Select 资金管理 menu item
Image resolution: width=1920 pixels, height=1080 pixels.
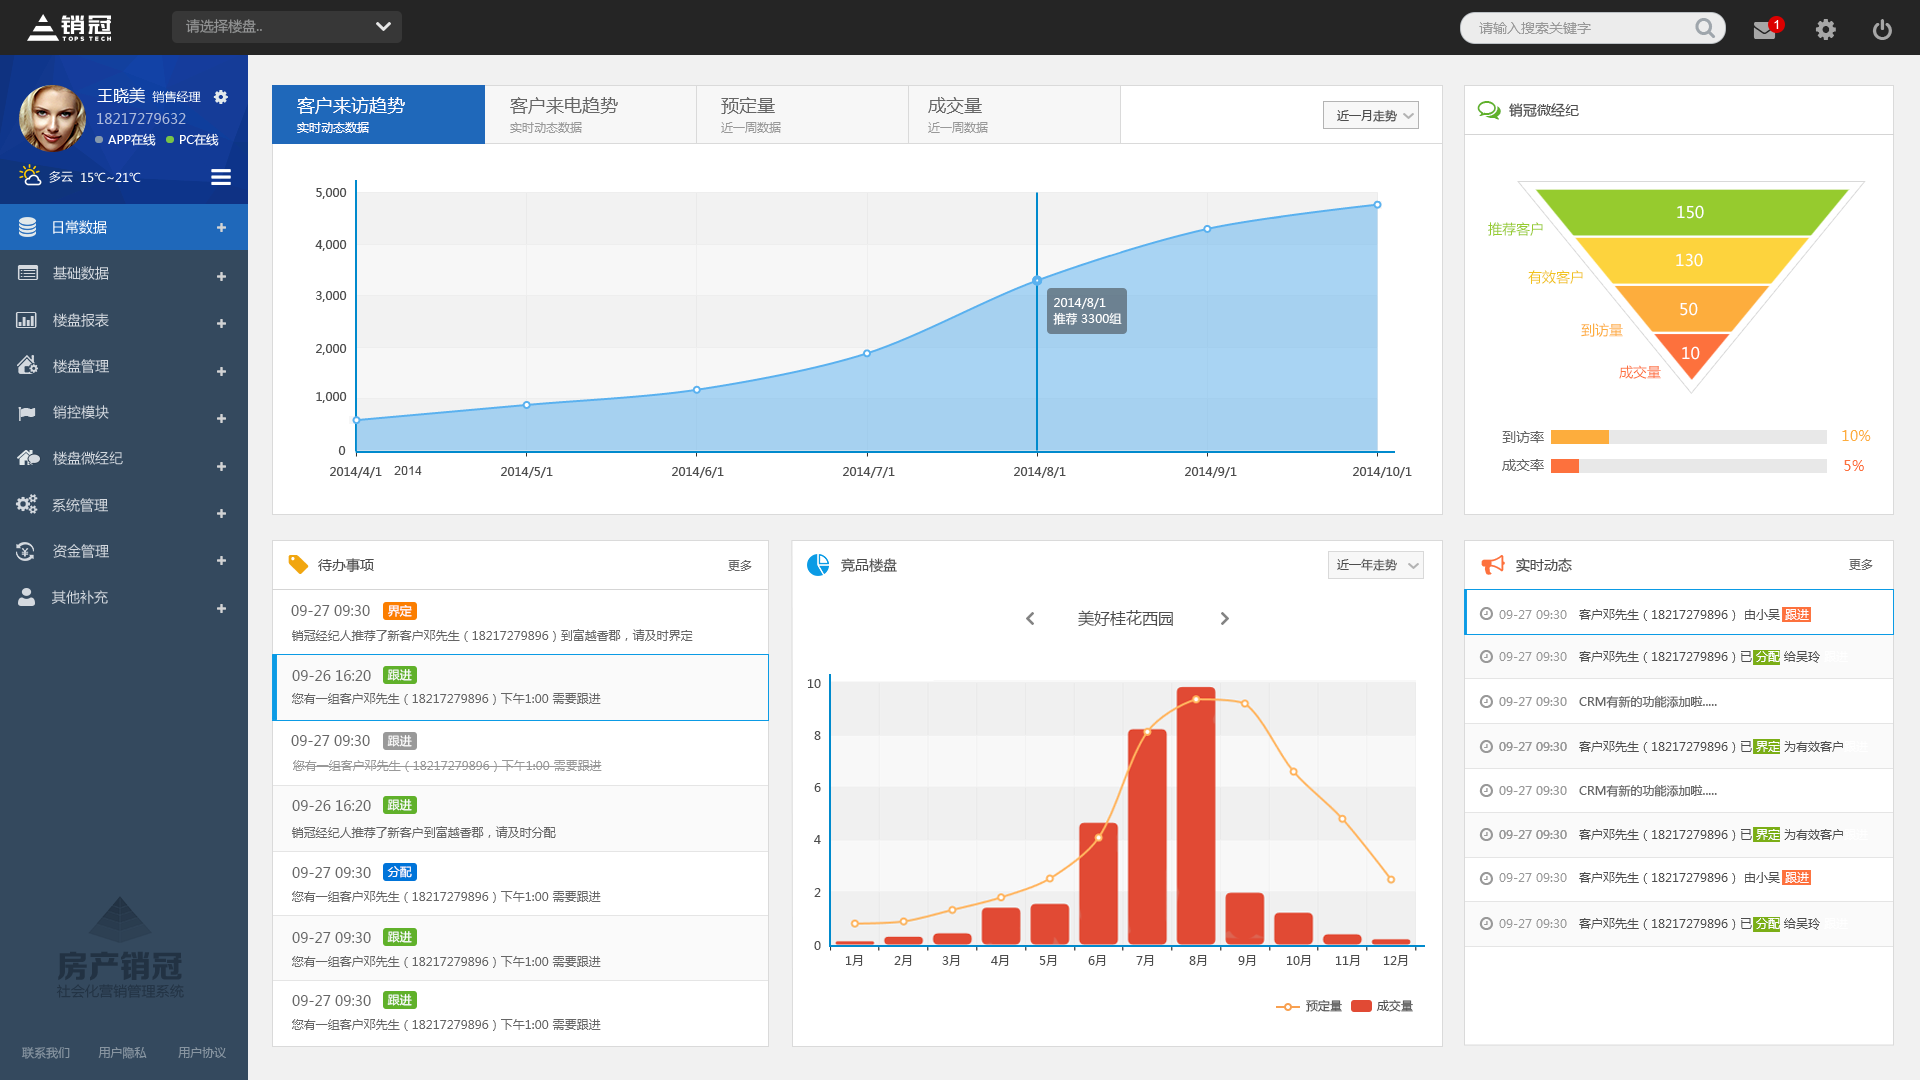tap(124, 551)
